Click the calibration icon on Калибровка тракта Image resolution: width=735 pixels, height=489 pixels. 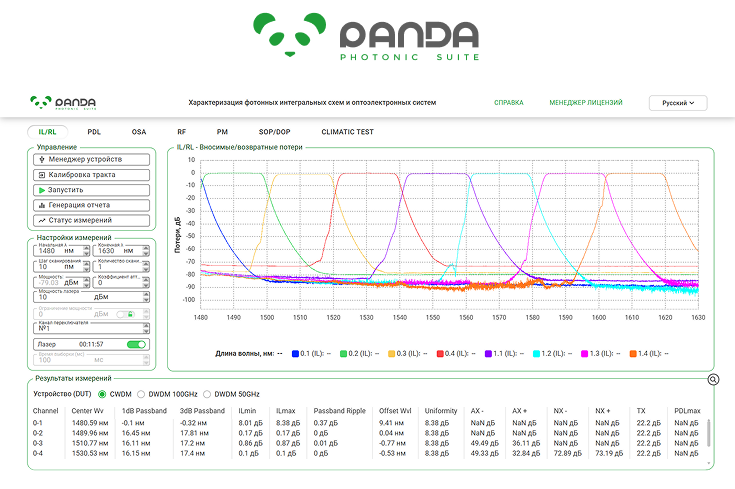42,175
